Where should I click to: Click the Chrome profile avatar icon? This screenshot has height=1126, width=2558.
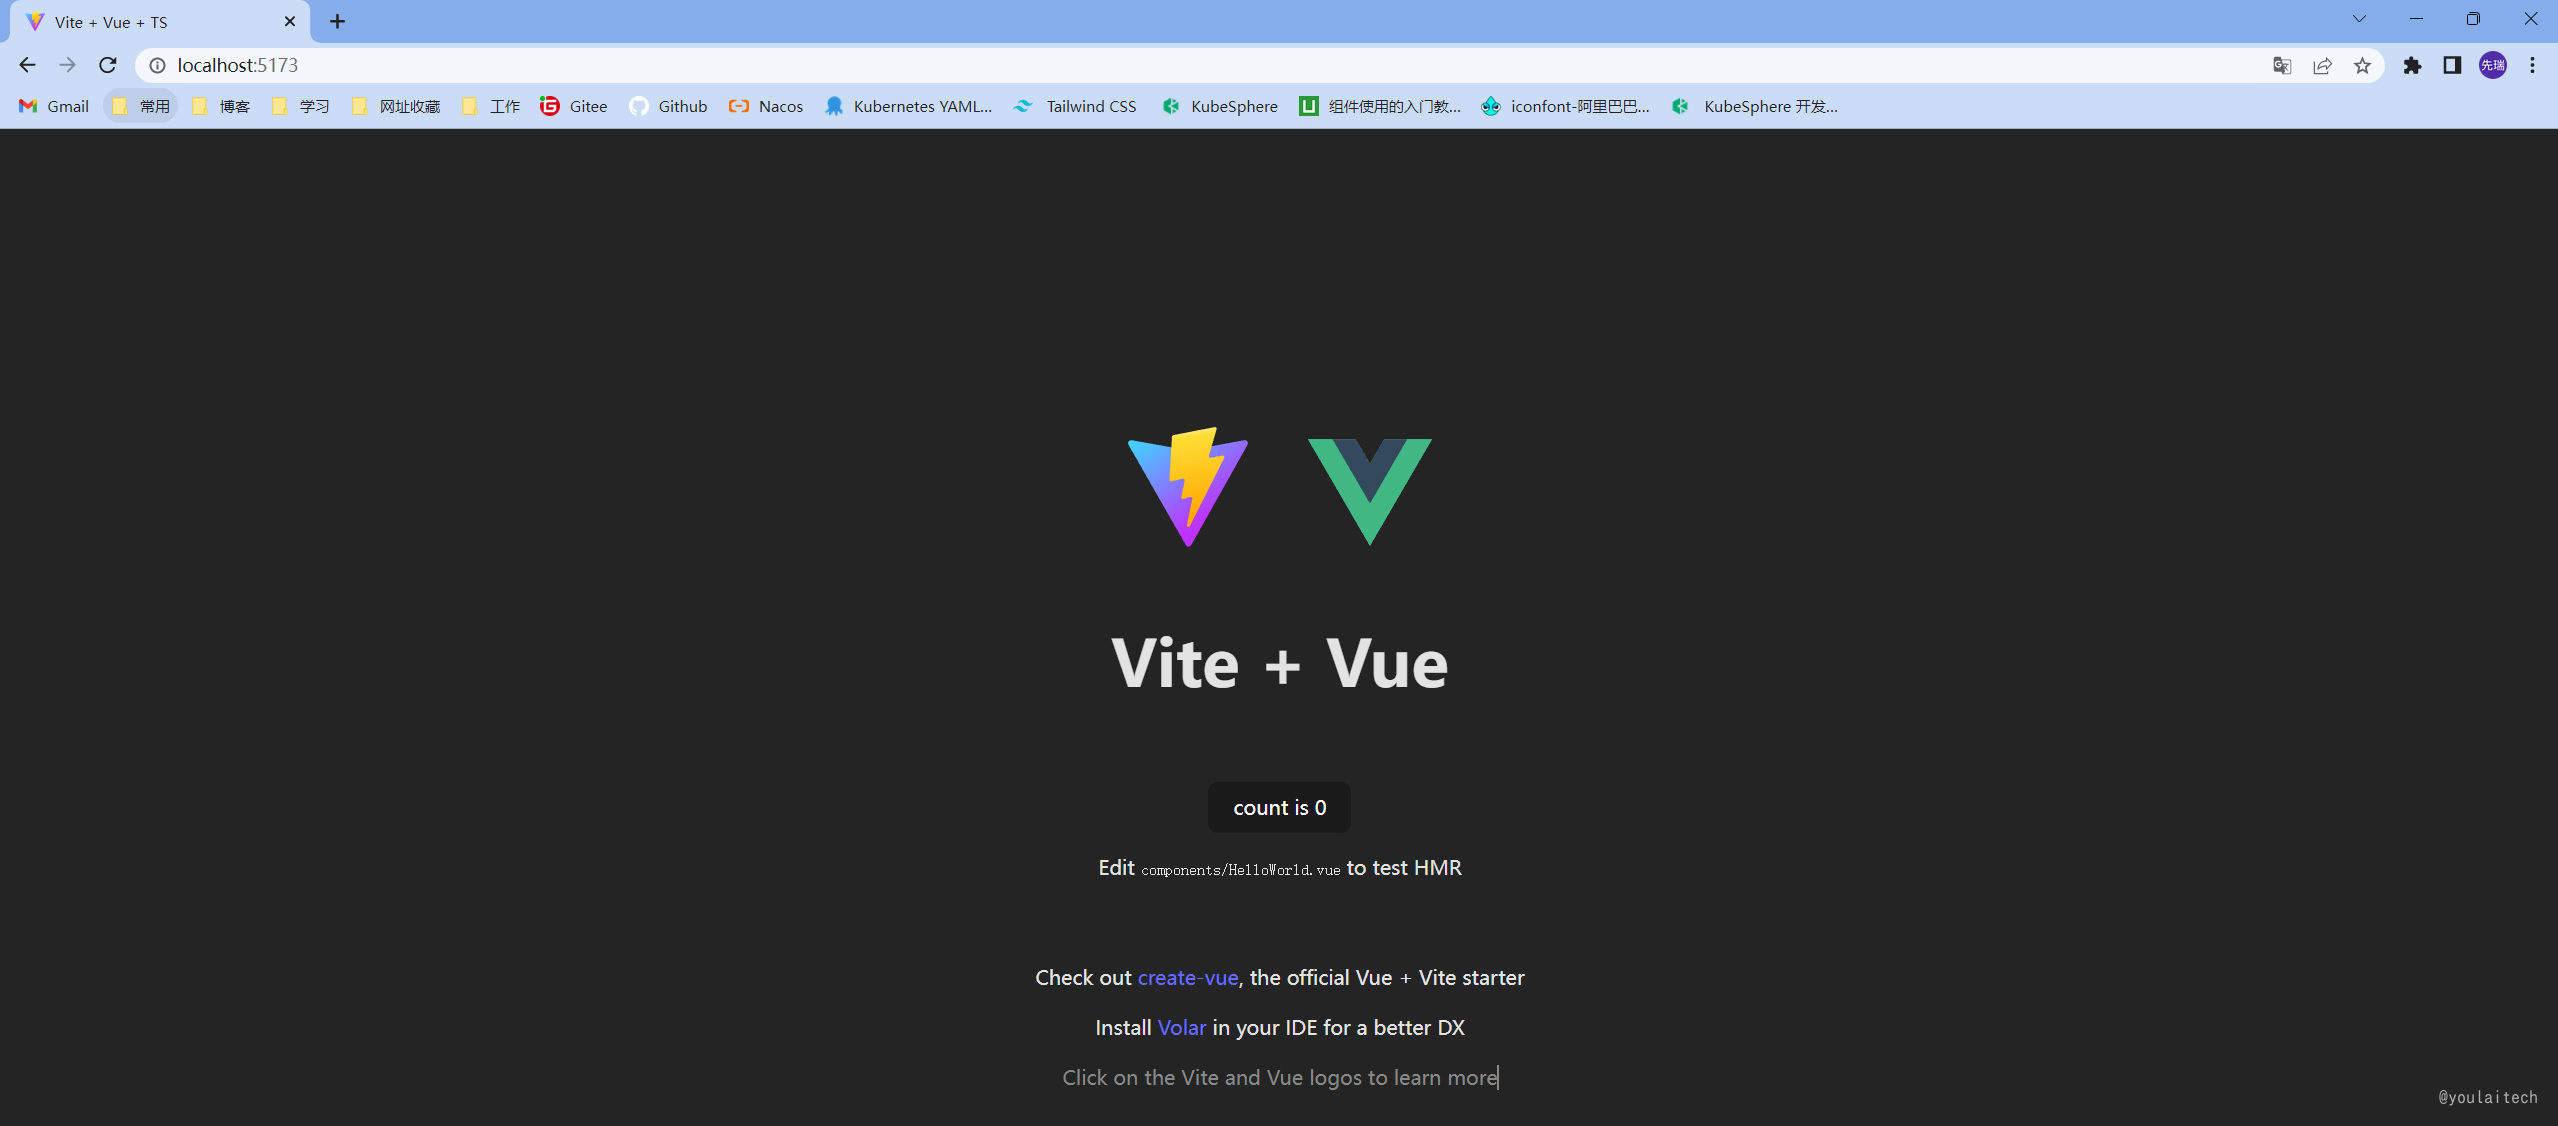coord(2491,65)
